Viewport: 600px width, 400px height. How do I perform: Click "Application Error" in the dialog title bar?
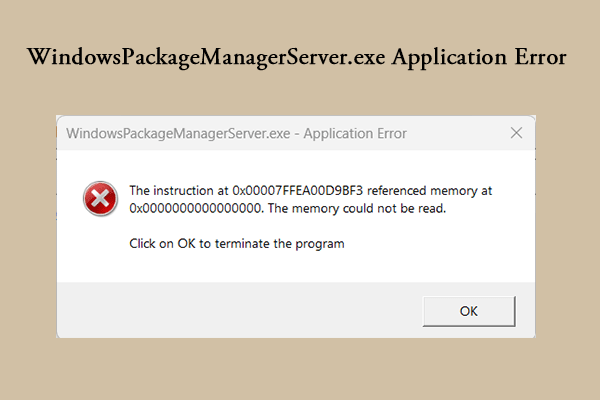click(355, 134)
